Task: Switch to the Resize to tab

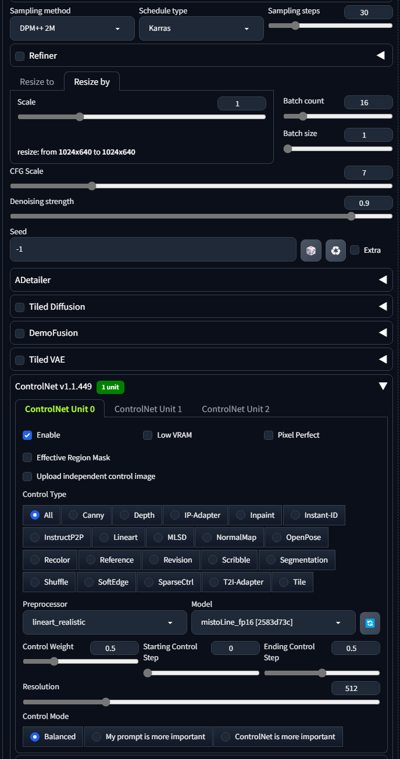Action: pos(37,82)
